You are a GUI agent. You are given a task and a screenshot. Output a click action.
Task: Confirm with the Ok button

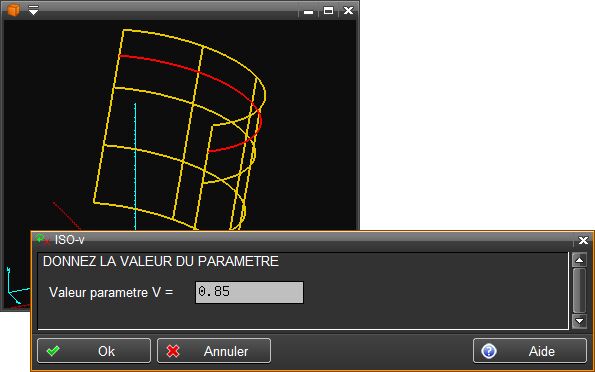point(94,351)
